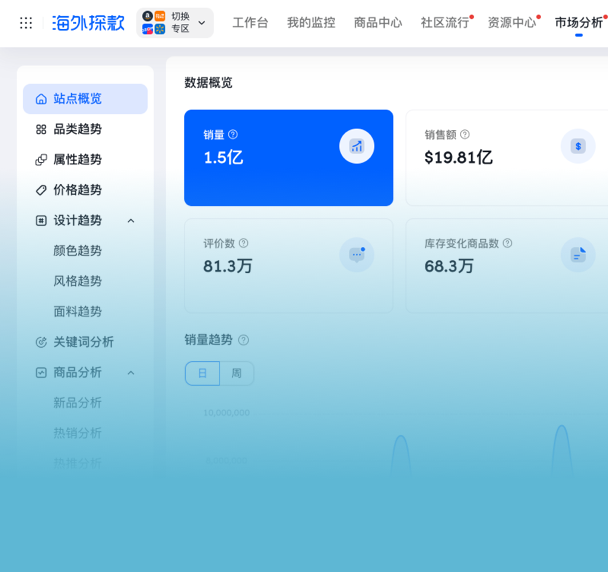Image resolution: width=608 pixels, height=572 pixels.
Task: Switch to 商品中心 tab
Action: [x=378, y=22]
